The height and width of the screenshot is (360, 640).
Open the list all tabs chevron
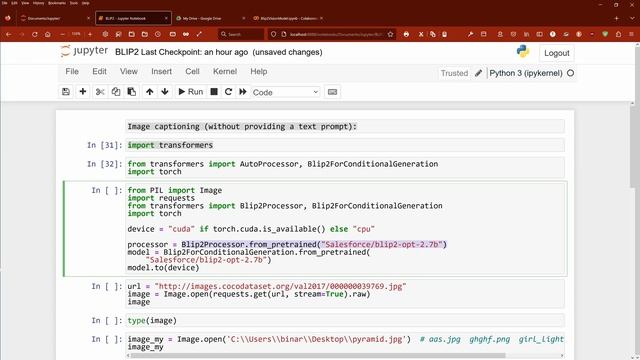tap(632, 18)
